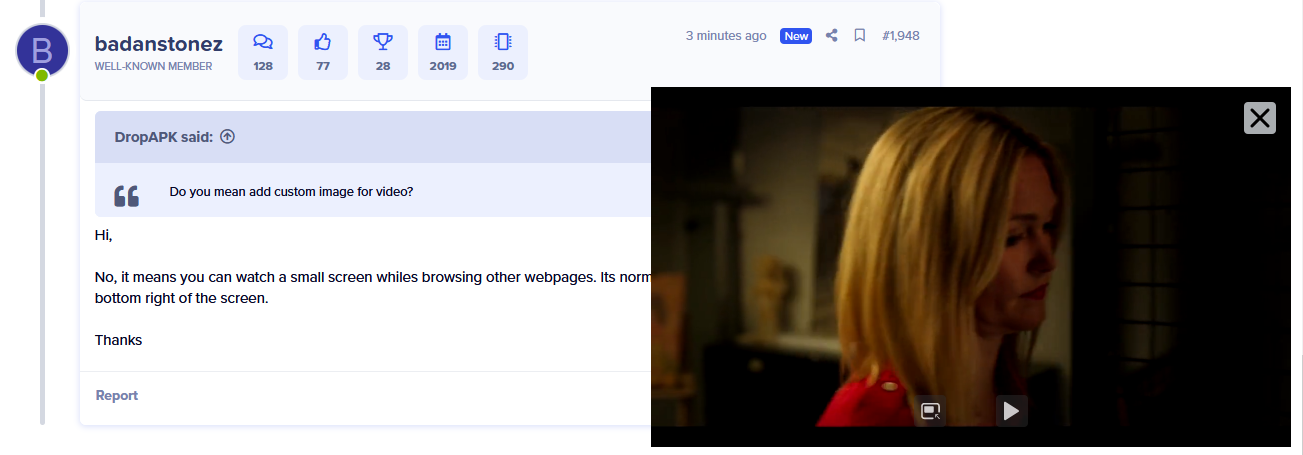Screen dimensions: 1303x455
Task: Click the '3 minutes ago' timestamp
Action: click(x=726, y=36)
